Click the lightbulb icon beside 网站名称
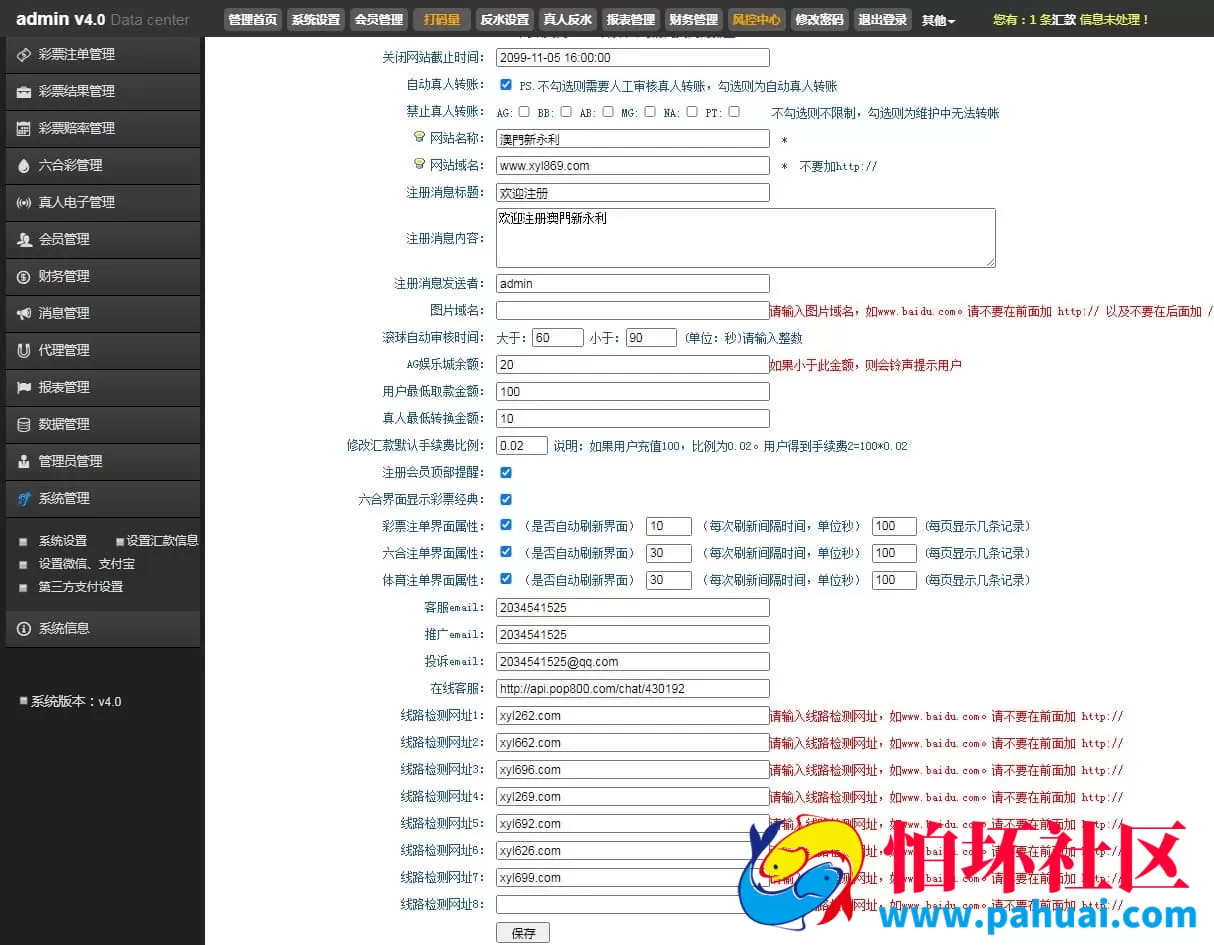 click(x=420, y=137)
